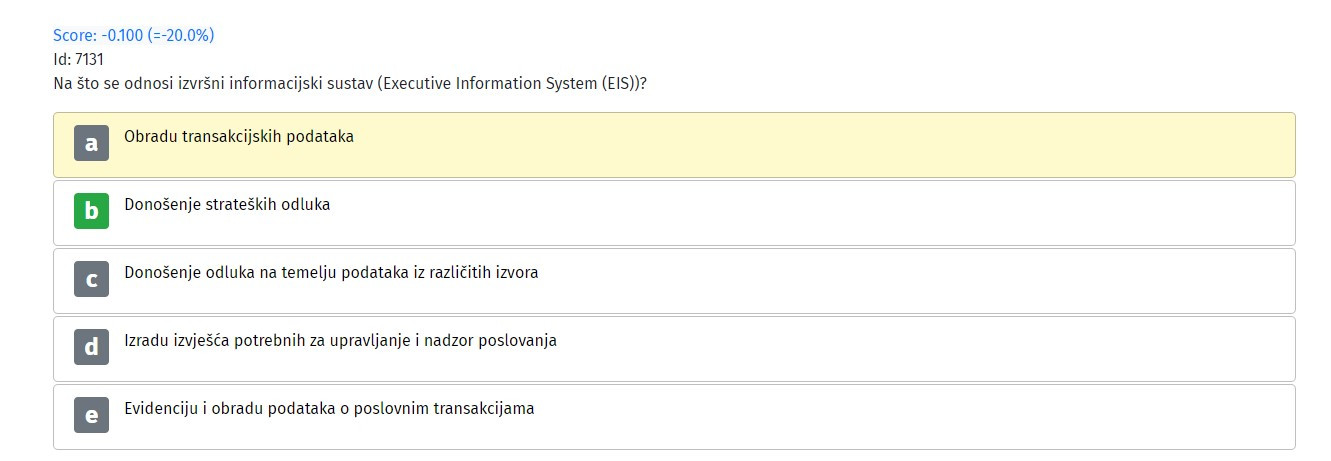Choose the gray letter 'd' badge
This screenshot has width=1331, height=461.
[91, 348]
